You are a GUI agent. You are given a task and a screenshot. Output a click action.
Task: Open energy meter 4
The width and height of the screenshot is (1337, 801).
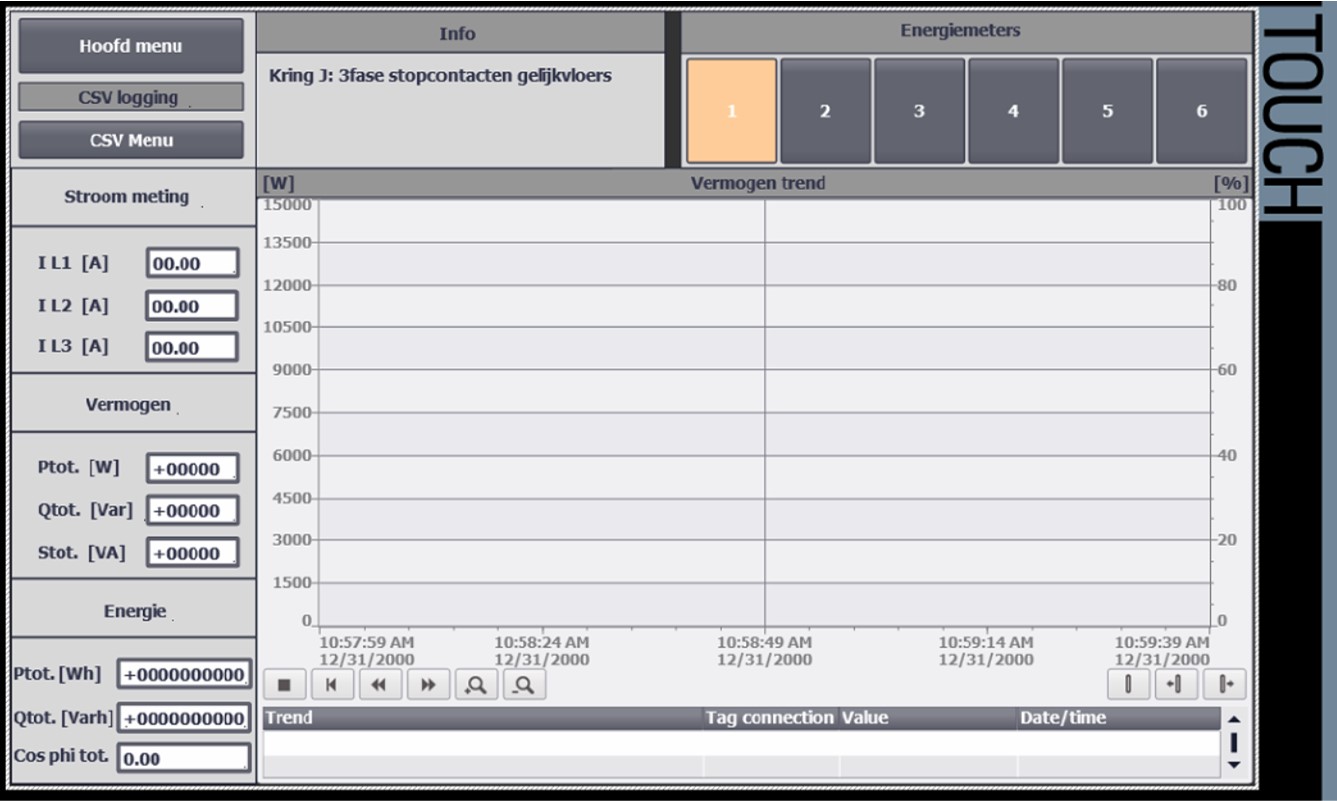click(1014, 108)
